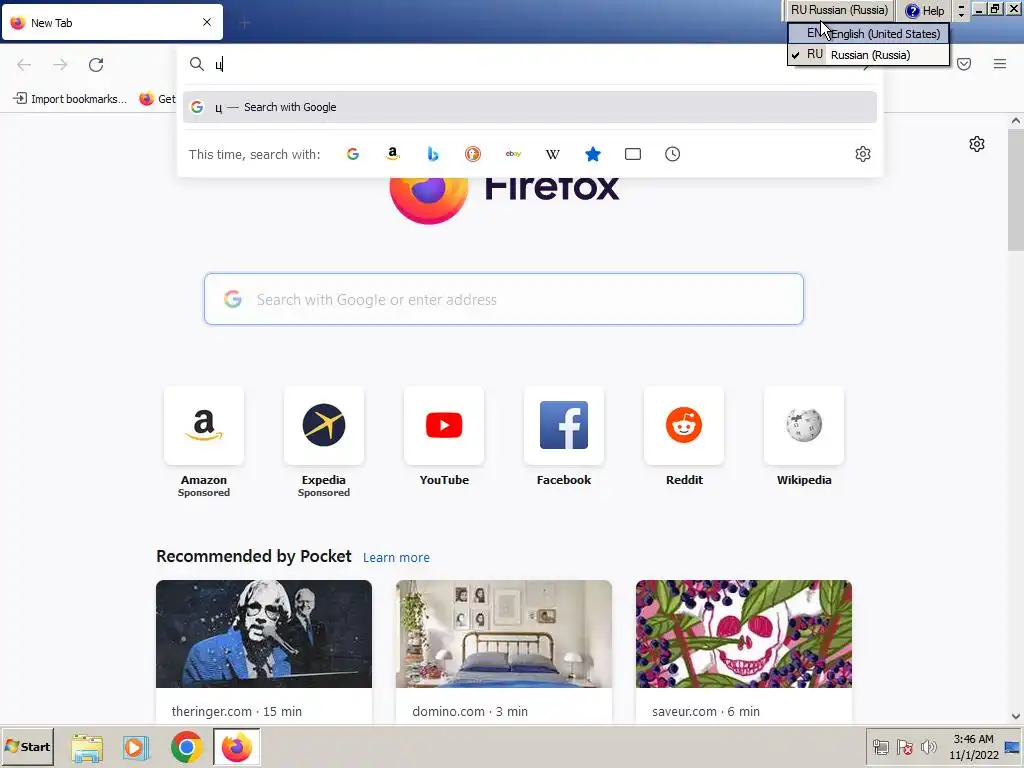Search this time with DuckDuckGo icon
Image resolution: width=1024 pixels, height=768 pixels.
point(473,154)
